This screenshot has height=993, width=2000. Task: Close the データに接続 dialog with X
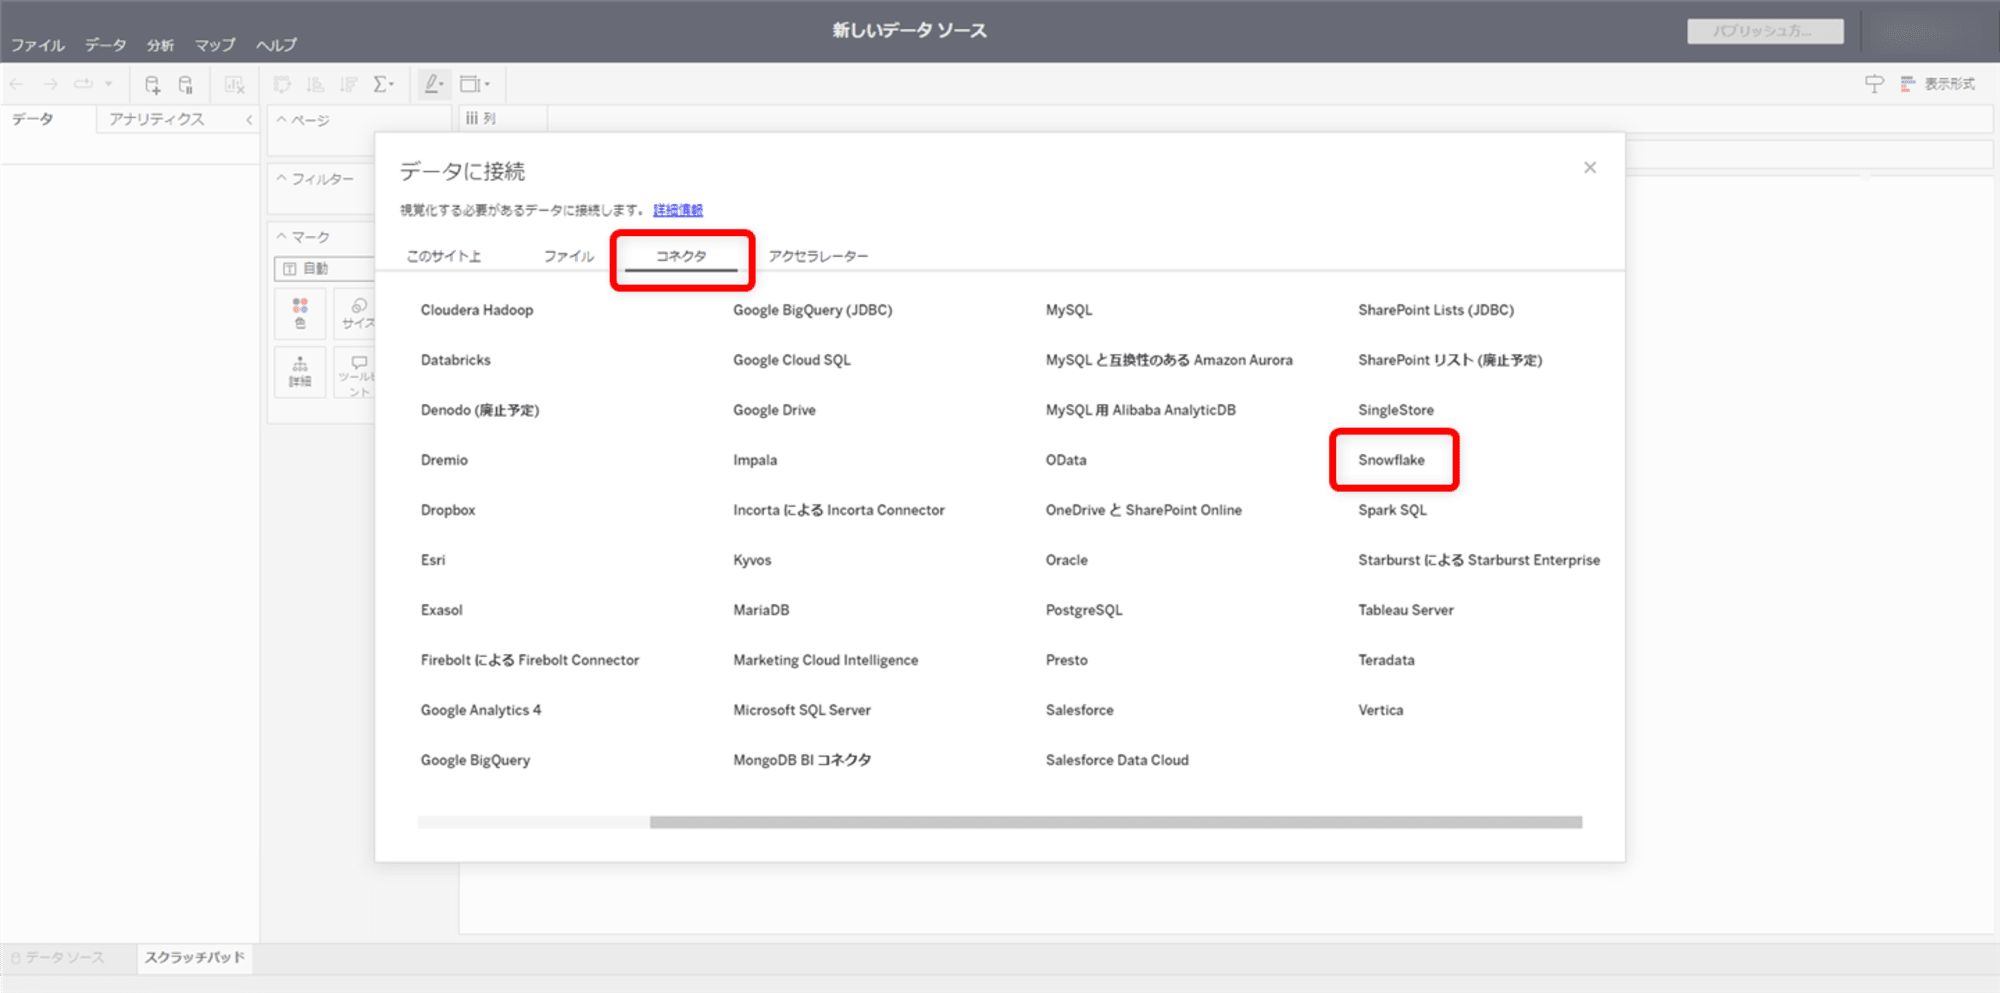1590,168
